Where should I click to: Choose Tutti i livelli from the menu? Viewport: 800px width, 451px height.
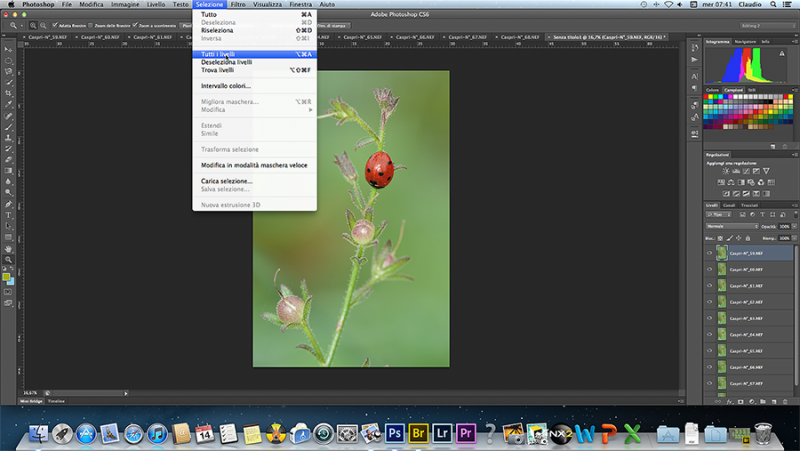click(255, 54)
